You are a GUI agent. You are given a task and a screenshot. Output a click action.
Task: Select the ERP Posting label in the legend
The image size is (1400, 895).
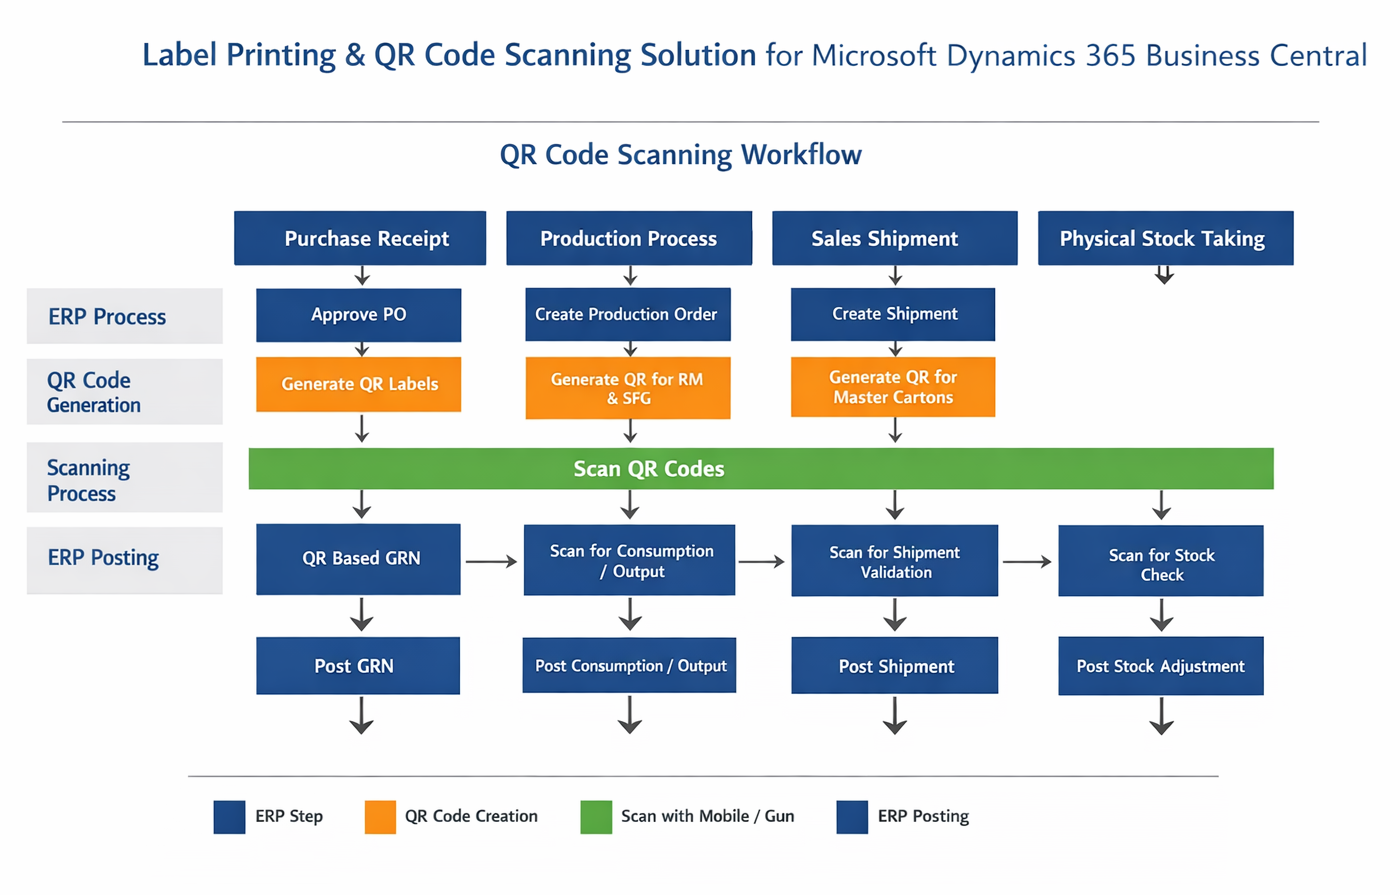pos(923,816)
